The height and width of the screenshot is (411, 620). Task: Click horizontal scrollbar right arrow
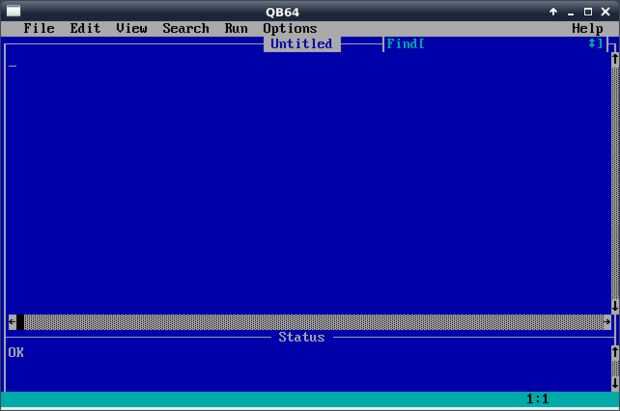(607, 322)
